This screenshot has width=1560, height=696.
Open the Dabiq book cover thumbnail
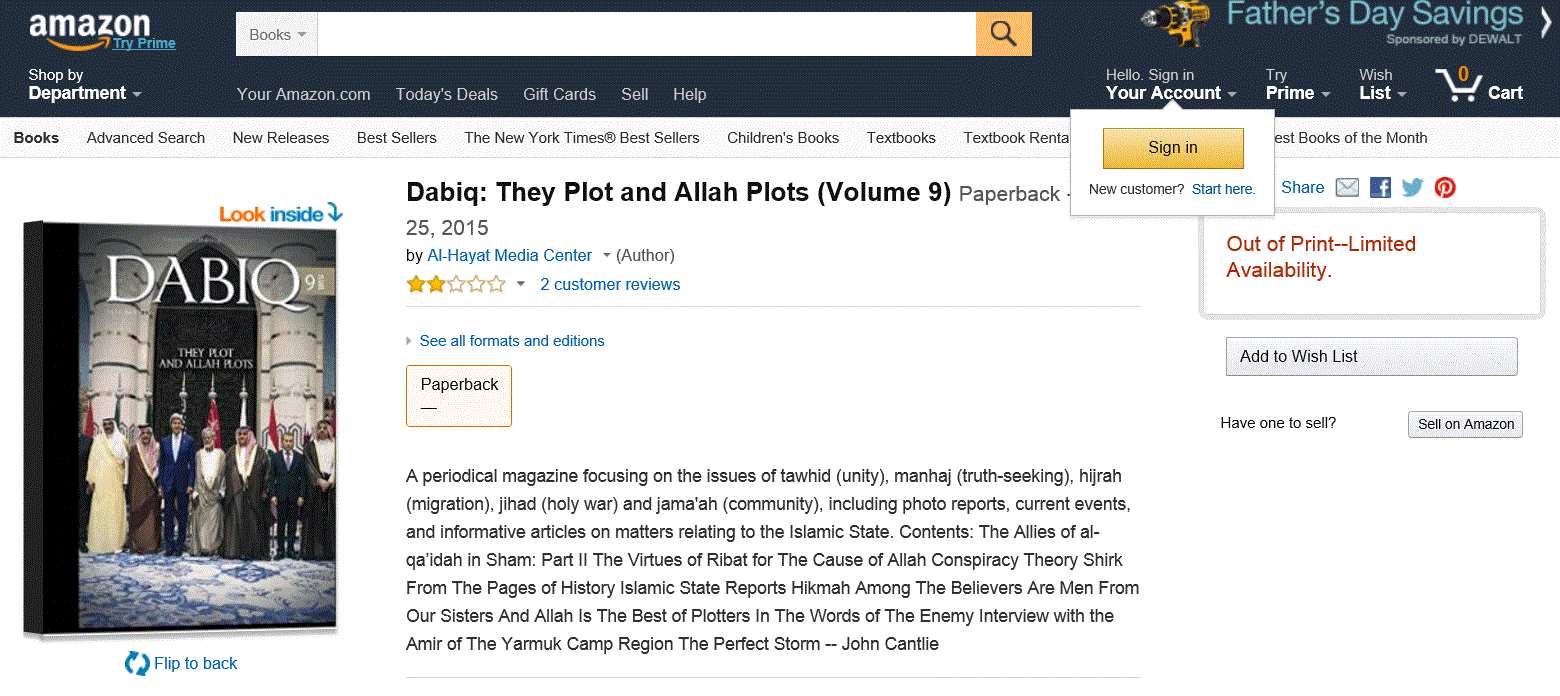click(x=180, y=430)
